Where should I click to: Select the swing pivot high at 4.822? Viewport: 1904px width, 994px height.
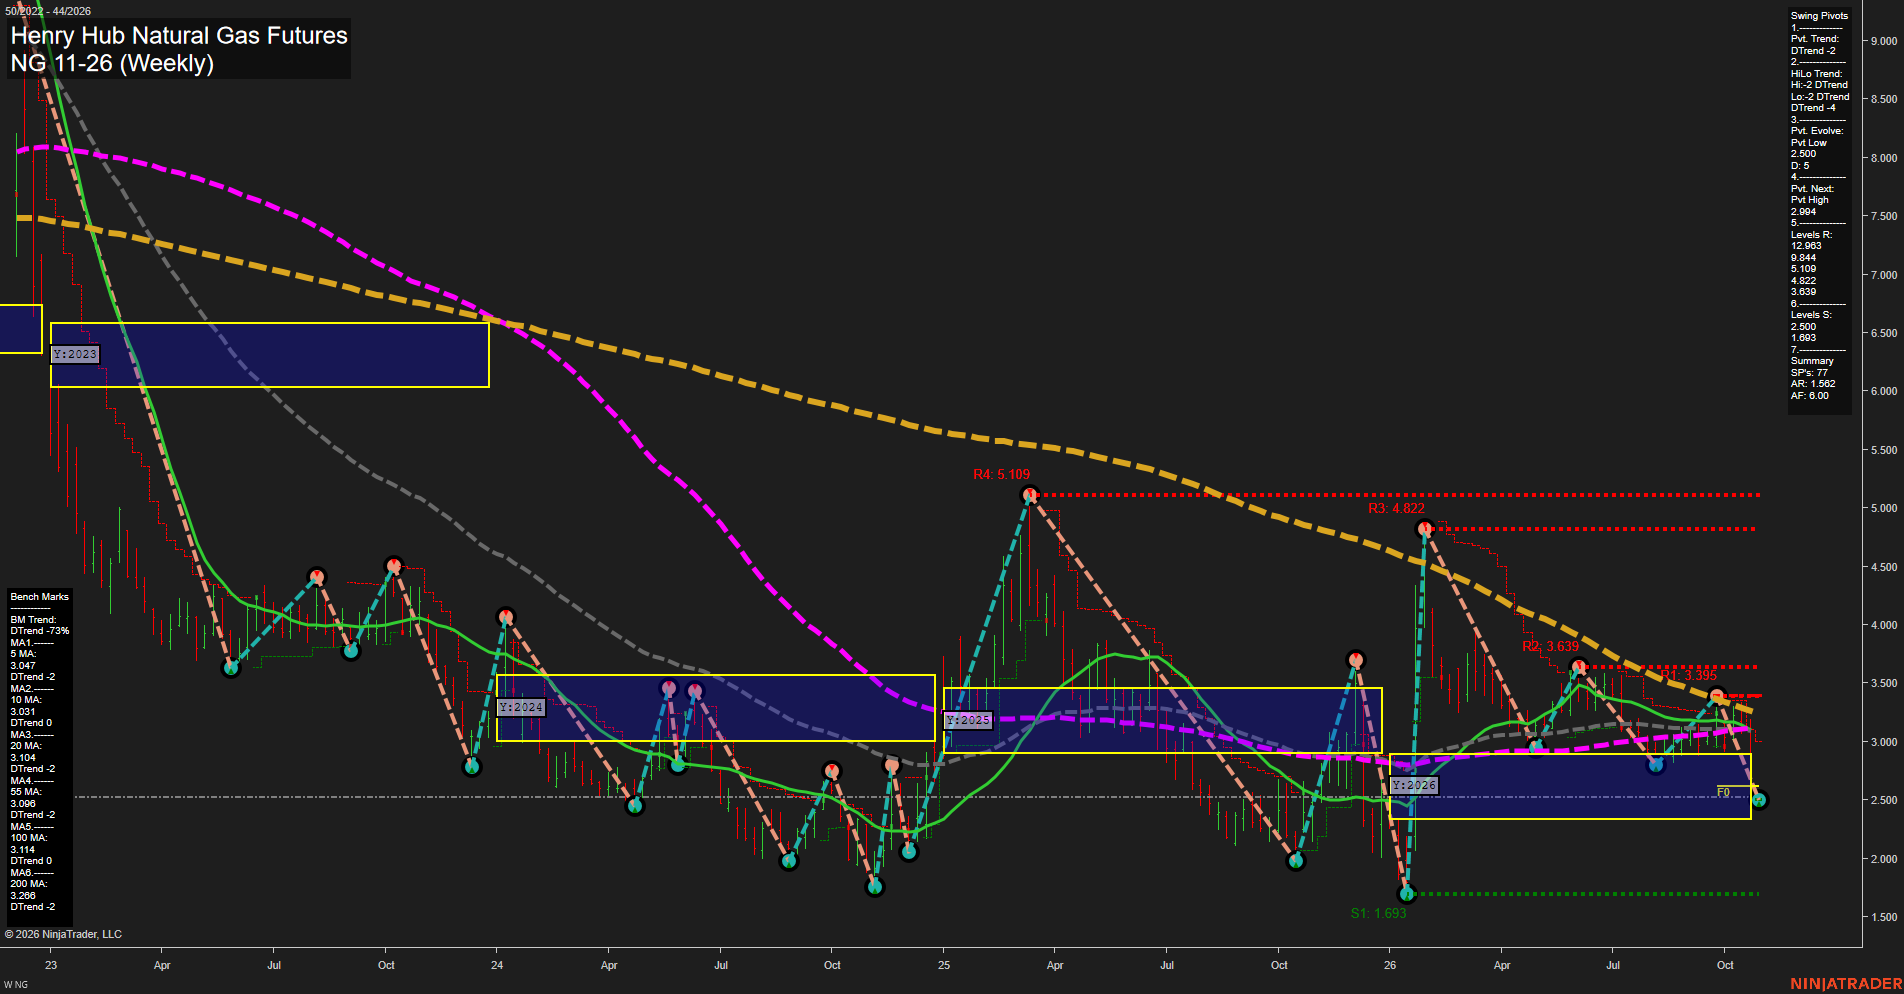tap(1425, 528)
